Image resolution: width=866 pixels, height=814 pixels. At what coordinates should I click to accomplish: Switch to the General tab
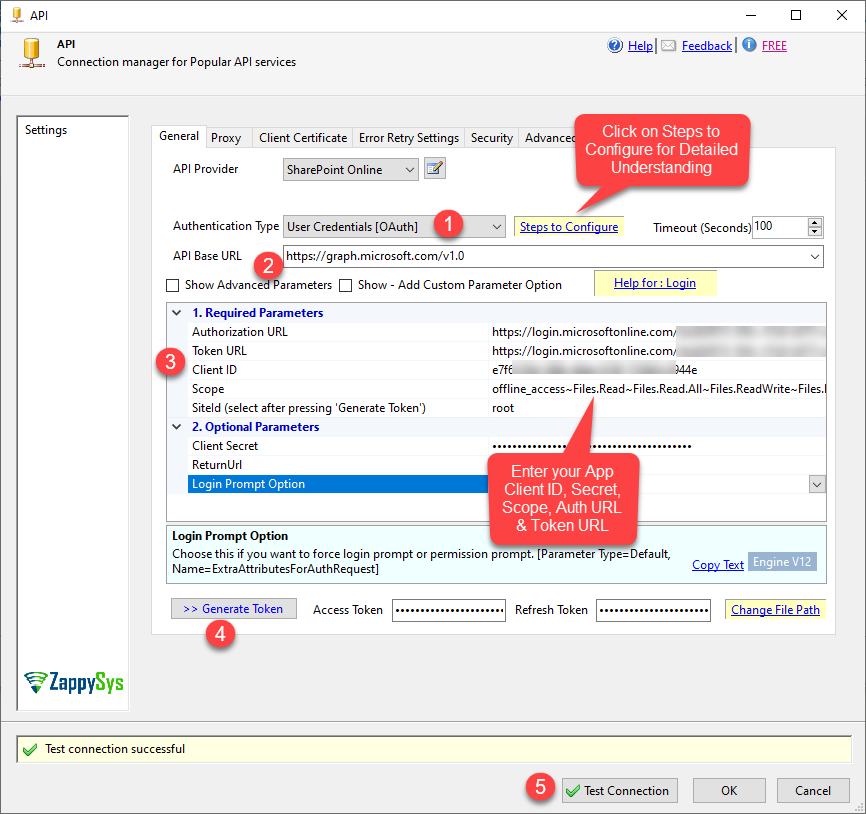(179, 136)
